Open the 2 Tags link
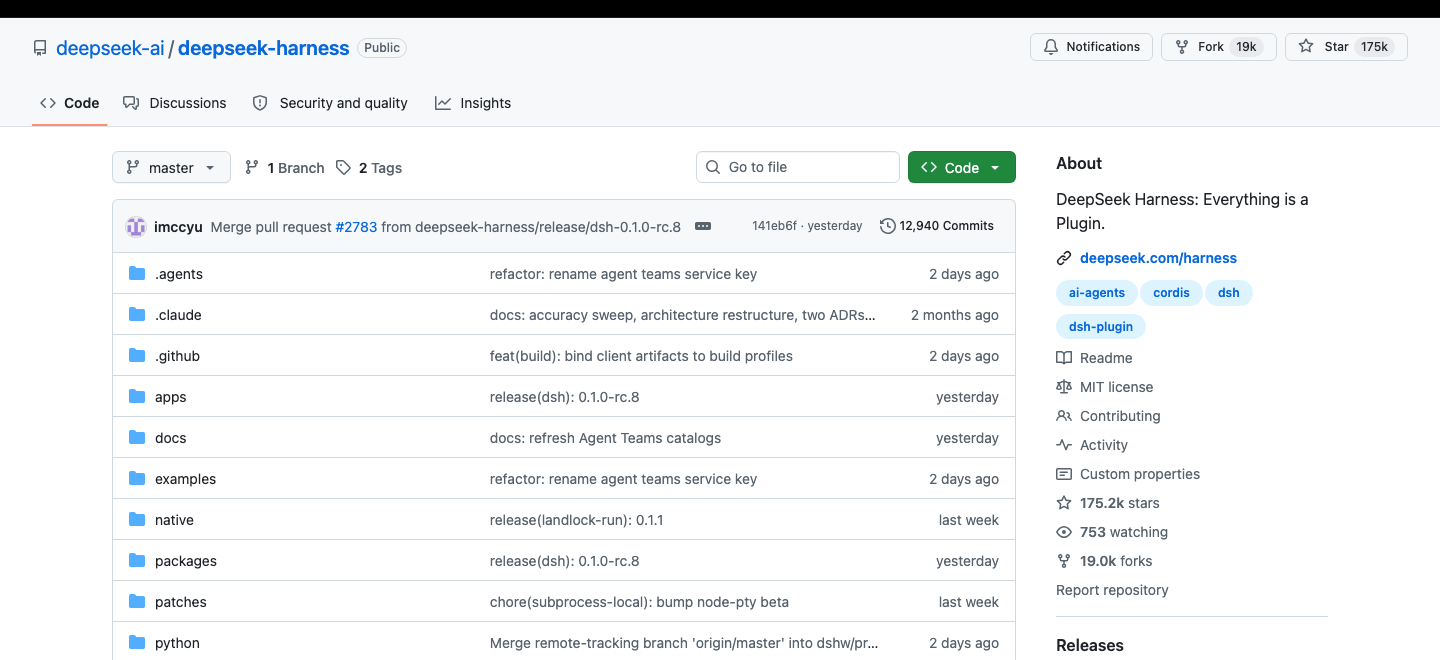 click(x=369, y=168)
